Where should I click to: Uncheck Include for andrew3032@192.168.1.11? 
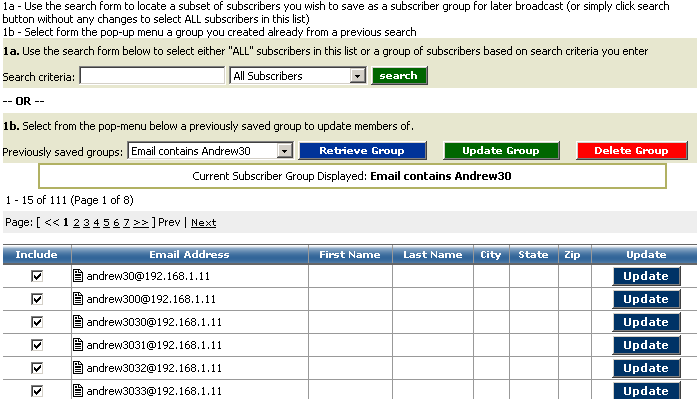37,368
